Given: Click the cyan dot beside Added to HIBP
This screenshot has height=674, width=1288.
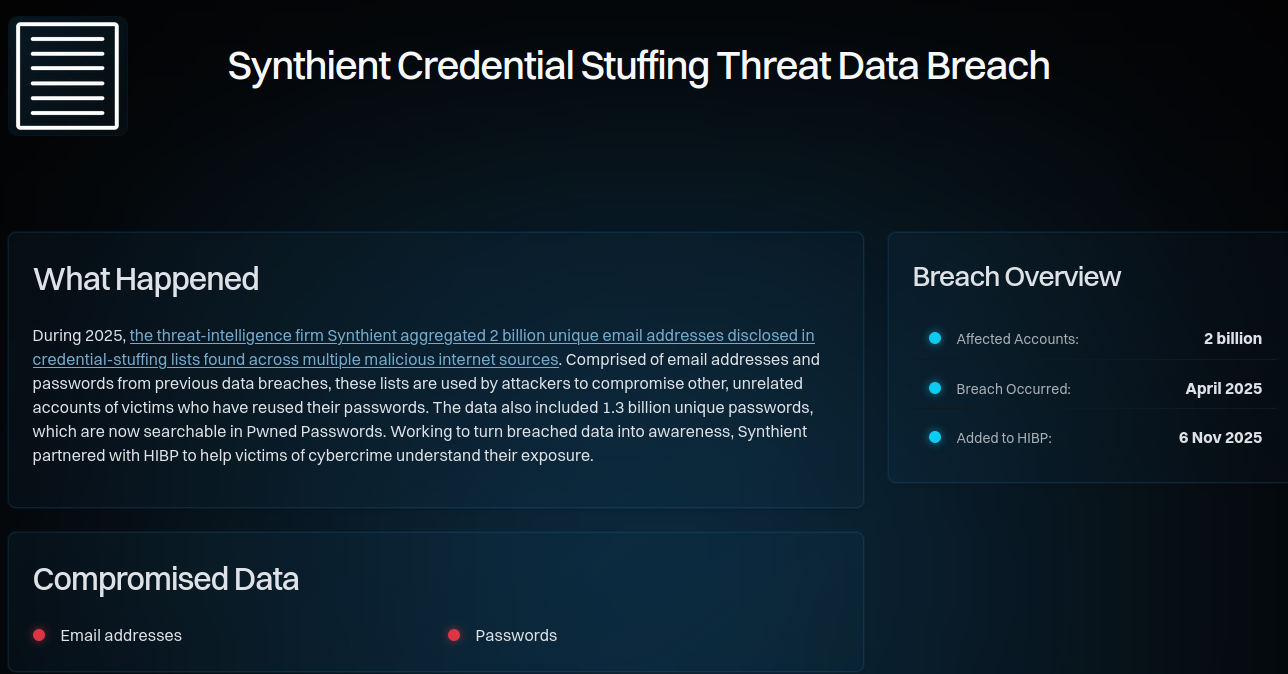Looking at the screenshot, I should [935, 437].
